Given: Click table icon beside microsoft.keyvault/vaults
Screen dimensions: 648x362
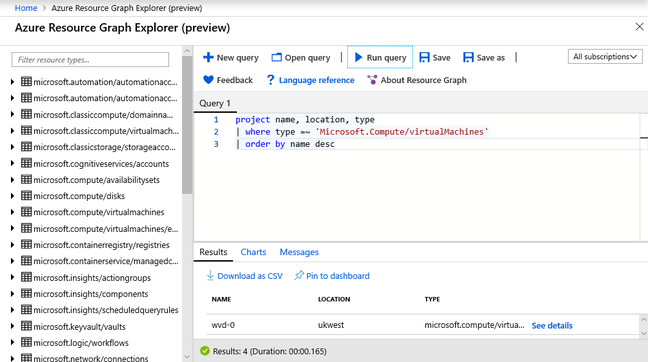Looking at the screenshot, I should [26, 326].
